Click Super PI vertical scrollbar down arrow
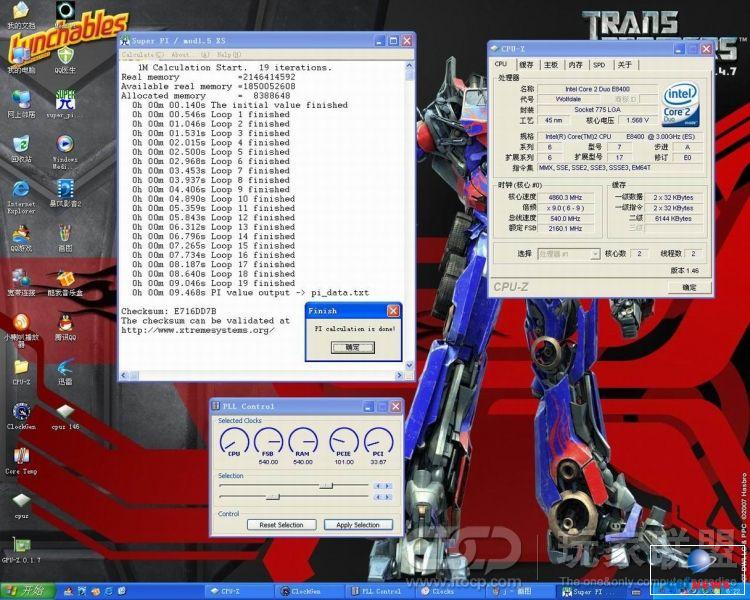Screen dimensions: 750x600 409,366
